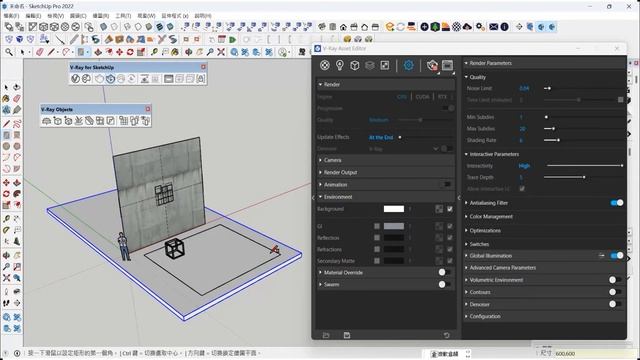Select the Zoom Extents tool in top toolbar
640x360 pixels.
pos(221,52)
